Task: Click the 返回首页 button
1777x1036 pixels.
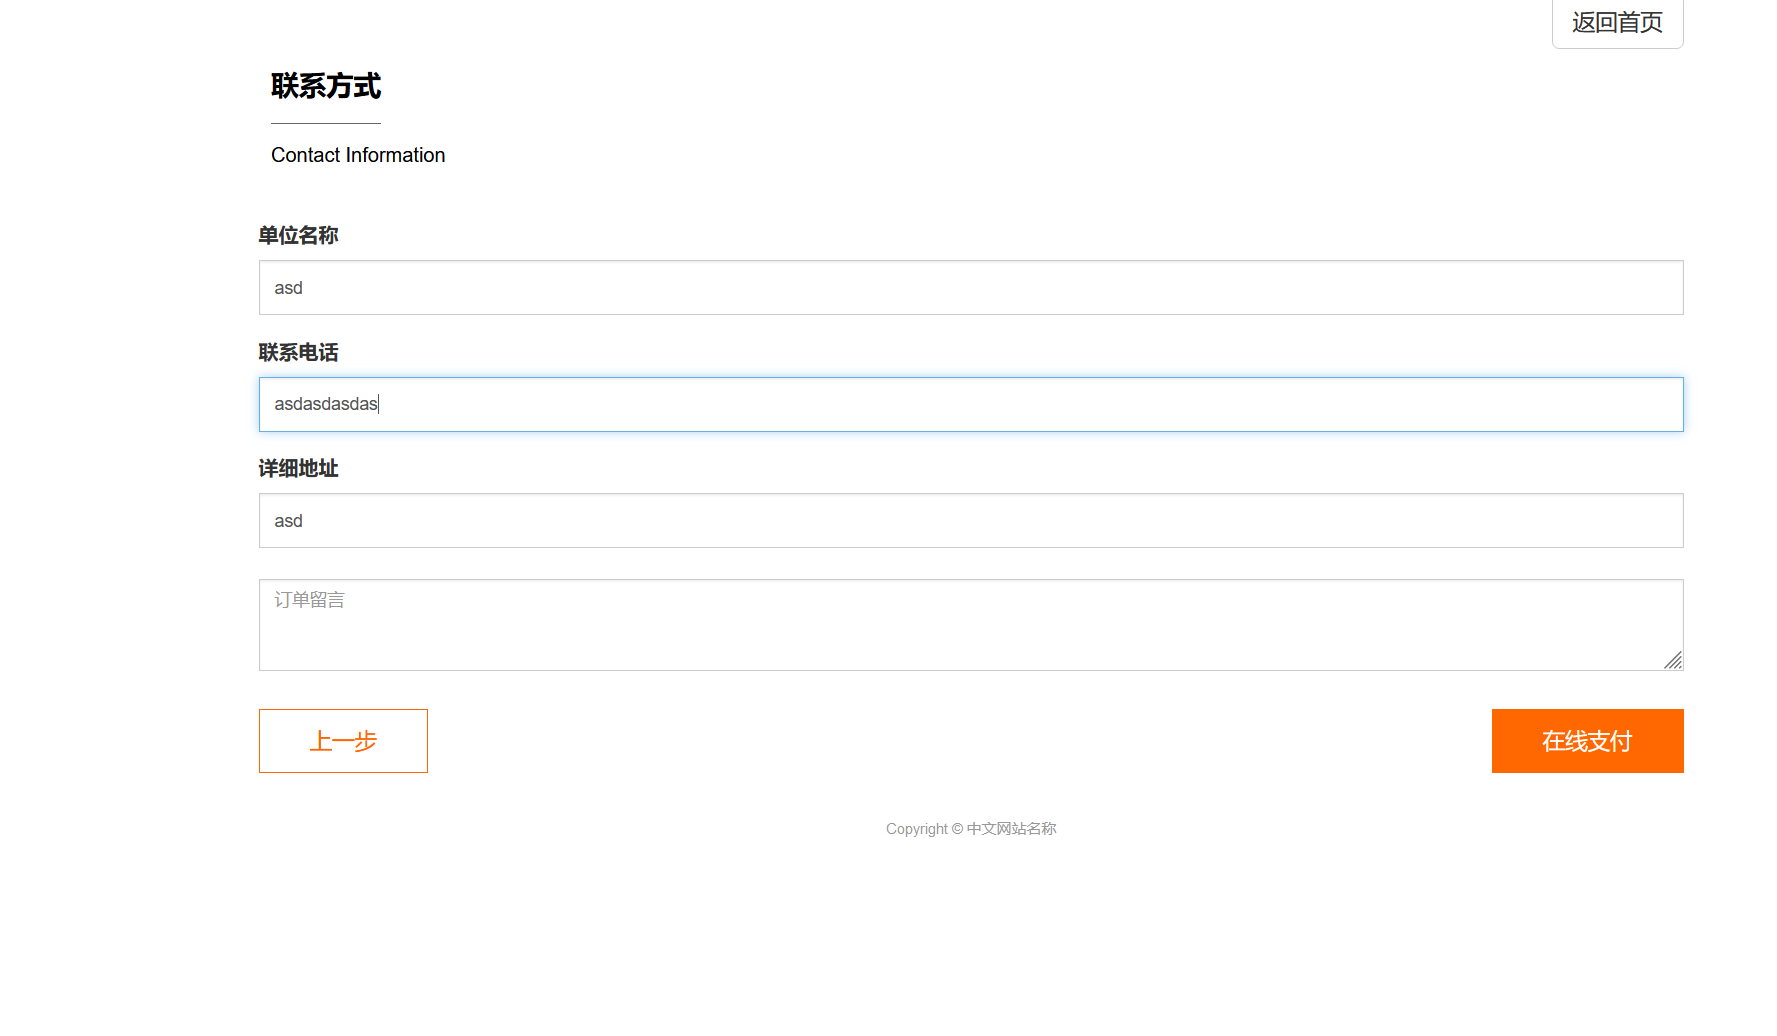Action: (1617, 22)
